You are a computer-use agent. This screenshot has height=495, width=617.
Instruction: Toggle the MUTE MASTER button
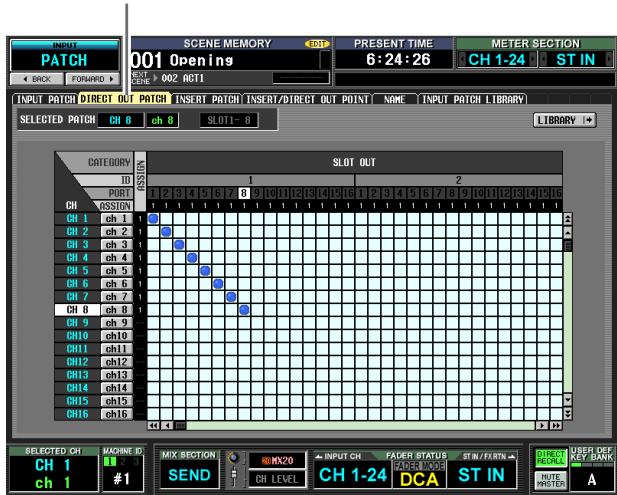pyautogui.click(x=550, y=480)
